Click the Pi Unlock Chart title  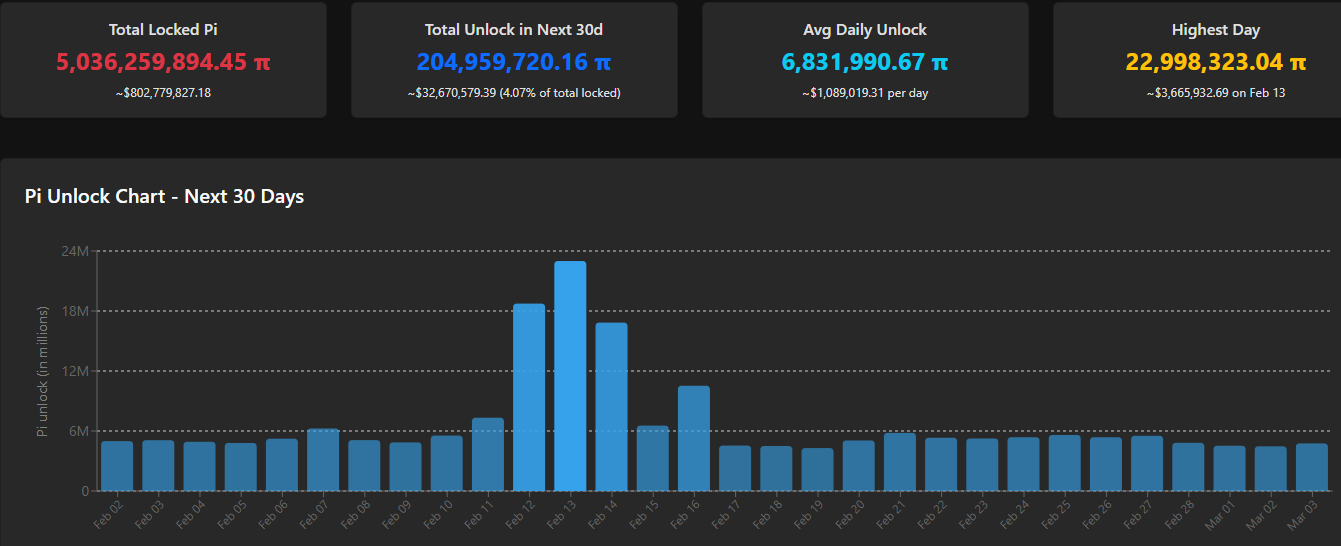pyautogui.click(x=164, y=196)
